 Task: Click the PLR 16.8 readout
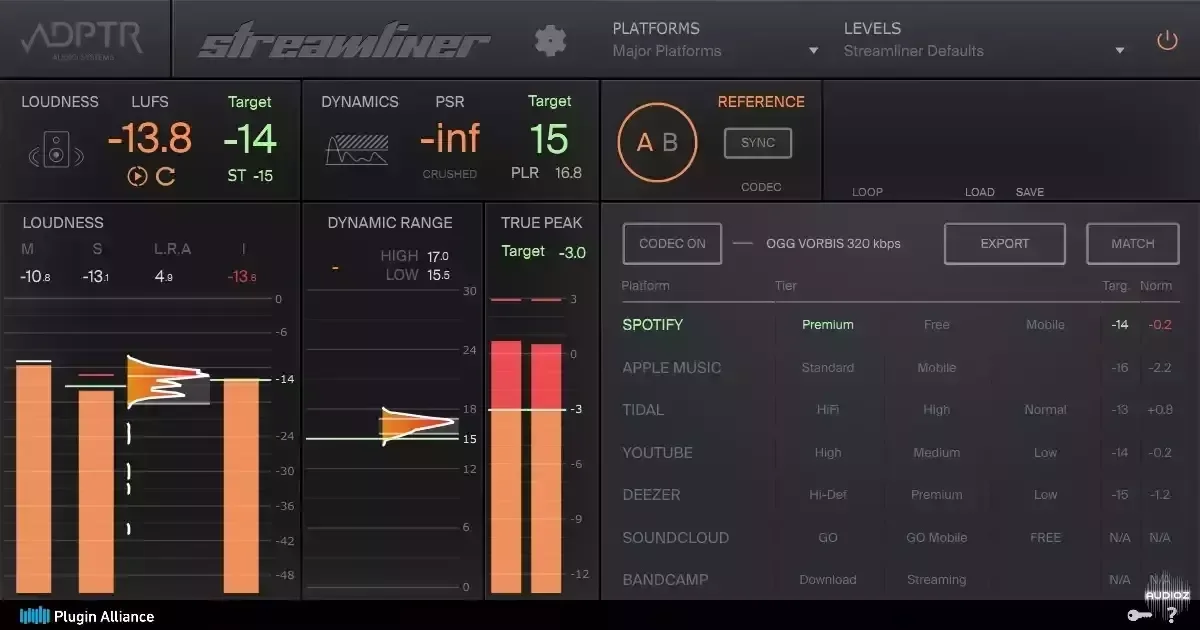(x=545, y=173)
